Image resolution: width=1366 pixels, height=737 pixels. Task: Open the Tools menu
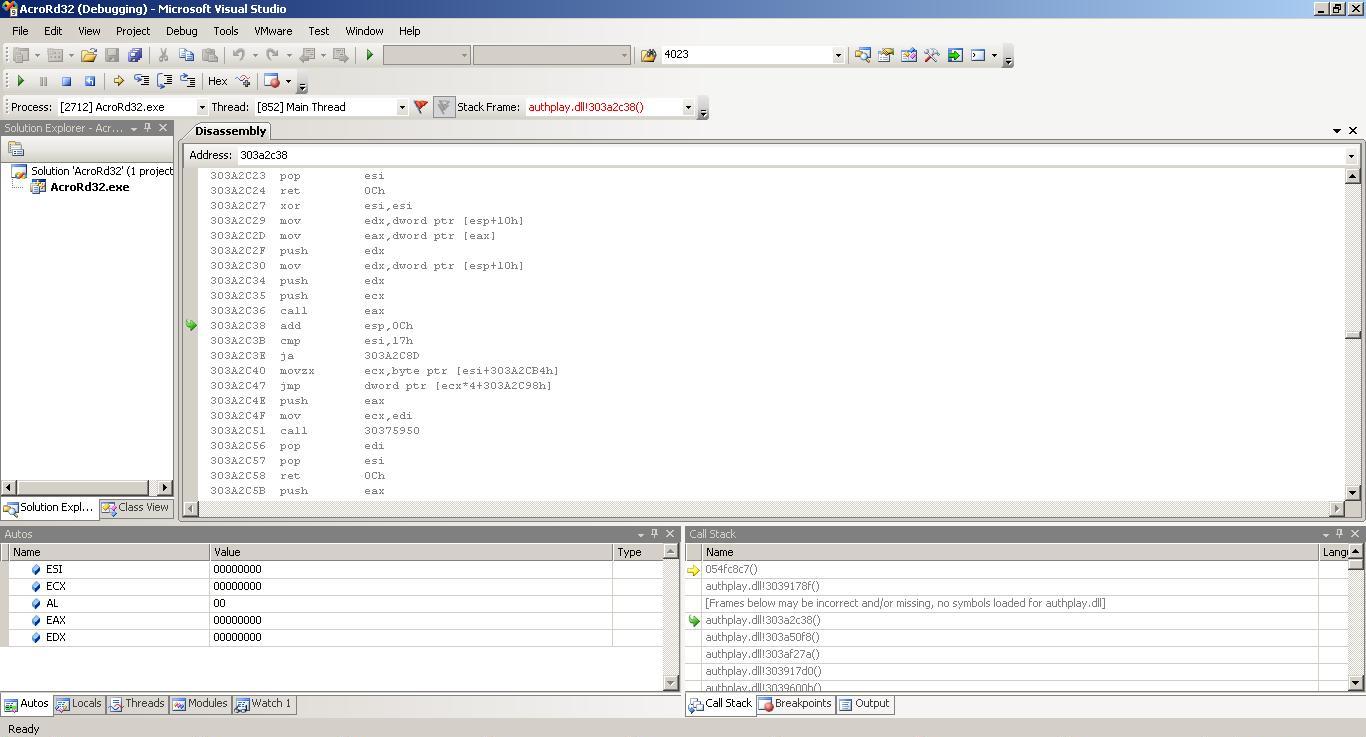(x=226, y=31)
